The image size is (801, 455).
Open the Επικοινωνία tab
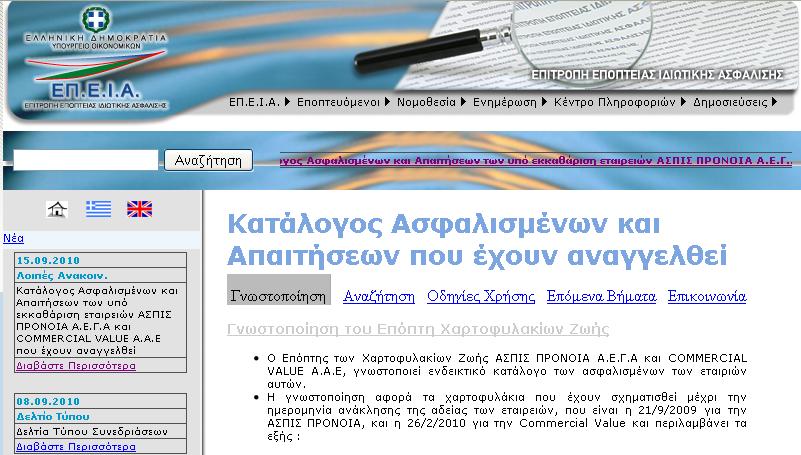coord(707,296)
